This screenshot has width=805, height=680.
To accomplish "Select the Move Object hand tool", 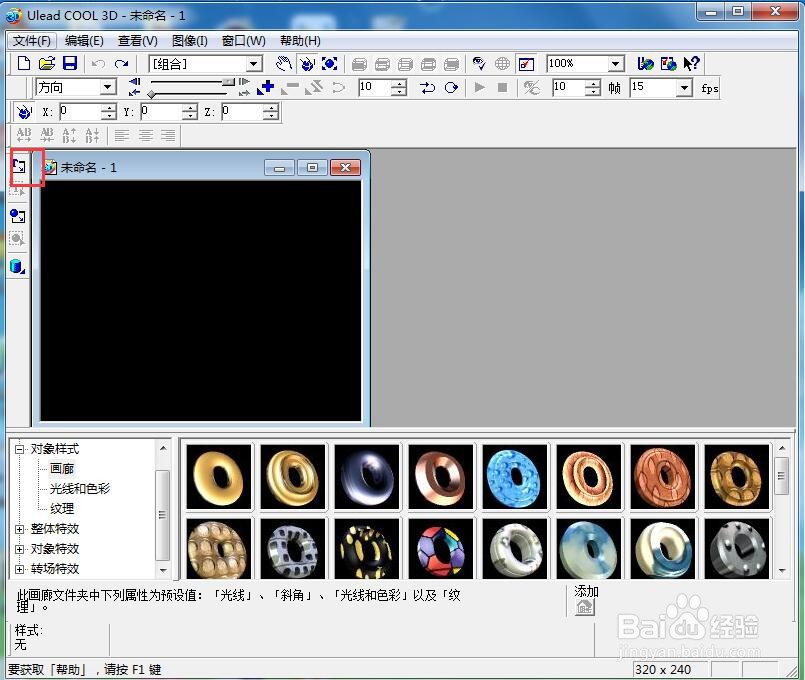I will 284,64.
